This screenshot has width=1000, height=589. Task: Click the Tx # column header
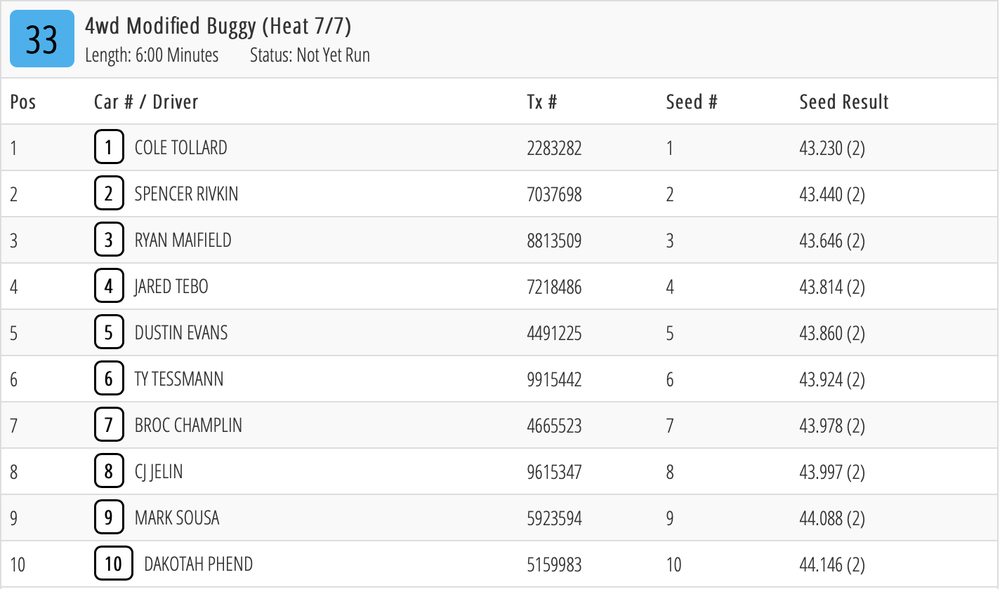541,102
